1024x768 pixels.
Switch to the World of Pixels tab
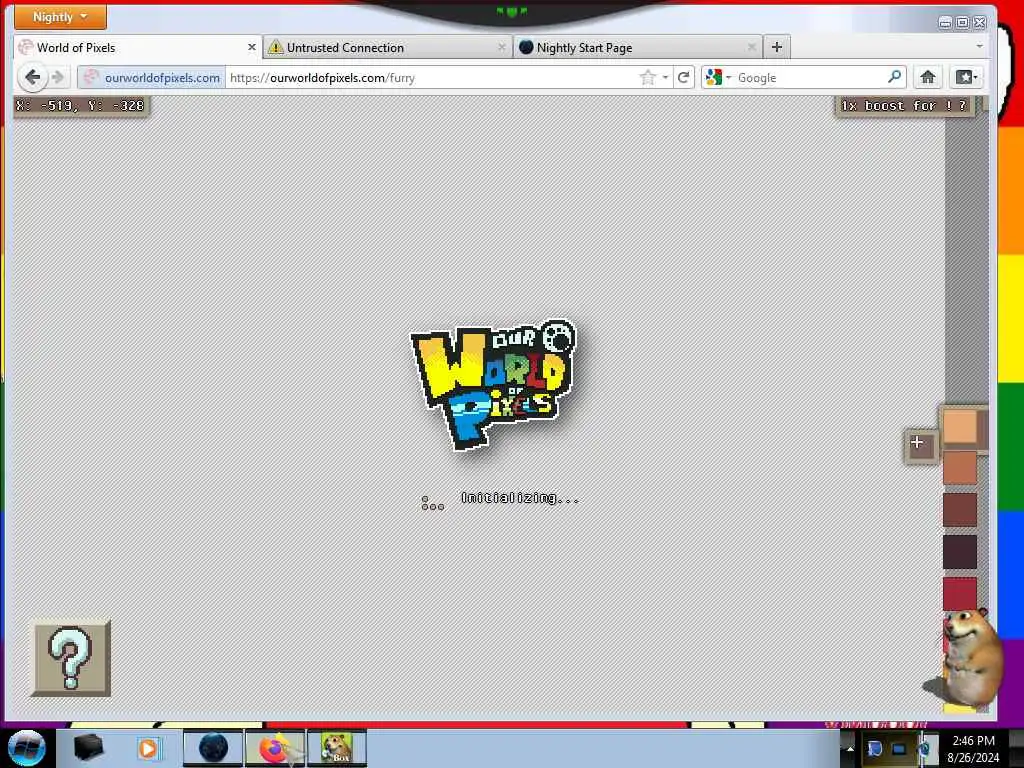(x=137, y=48)
